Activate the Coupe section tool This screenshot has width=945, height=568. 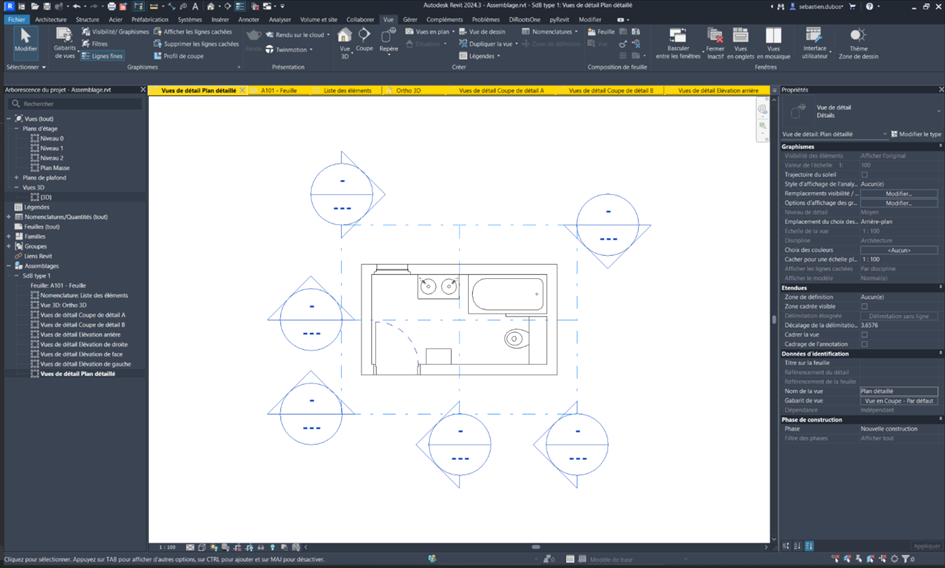364,40
